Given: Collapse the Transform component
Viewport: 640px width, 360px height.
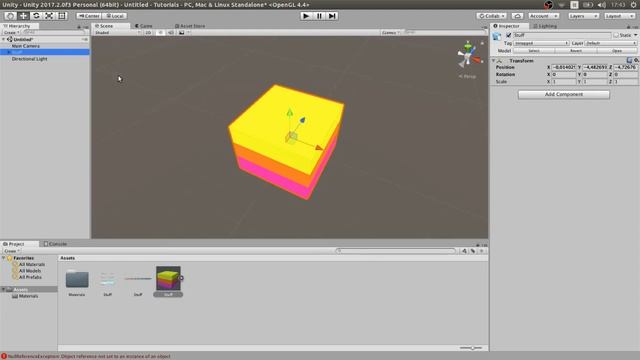Looking at the screenshot, I should point(493,60).
